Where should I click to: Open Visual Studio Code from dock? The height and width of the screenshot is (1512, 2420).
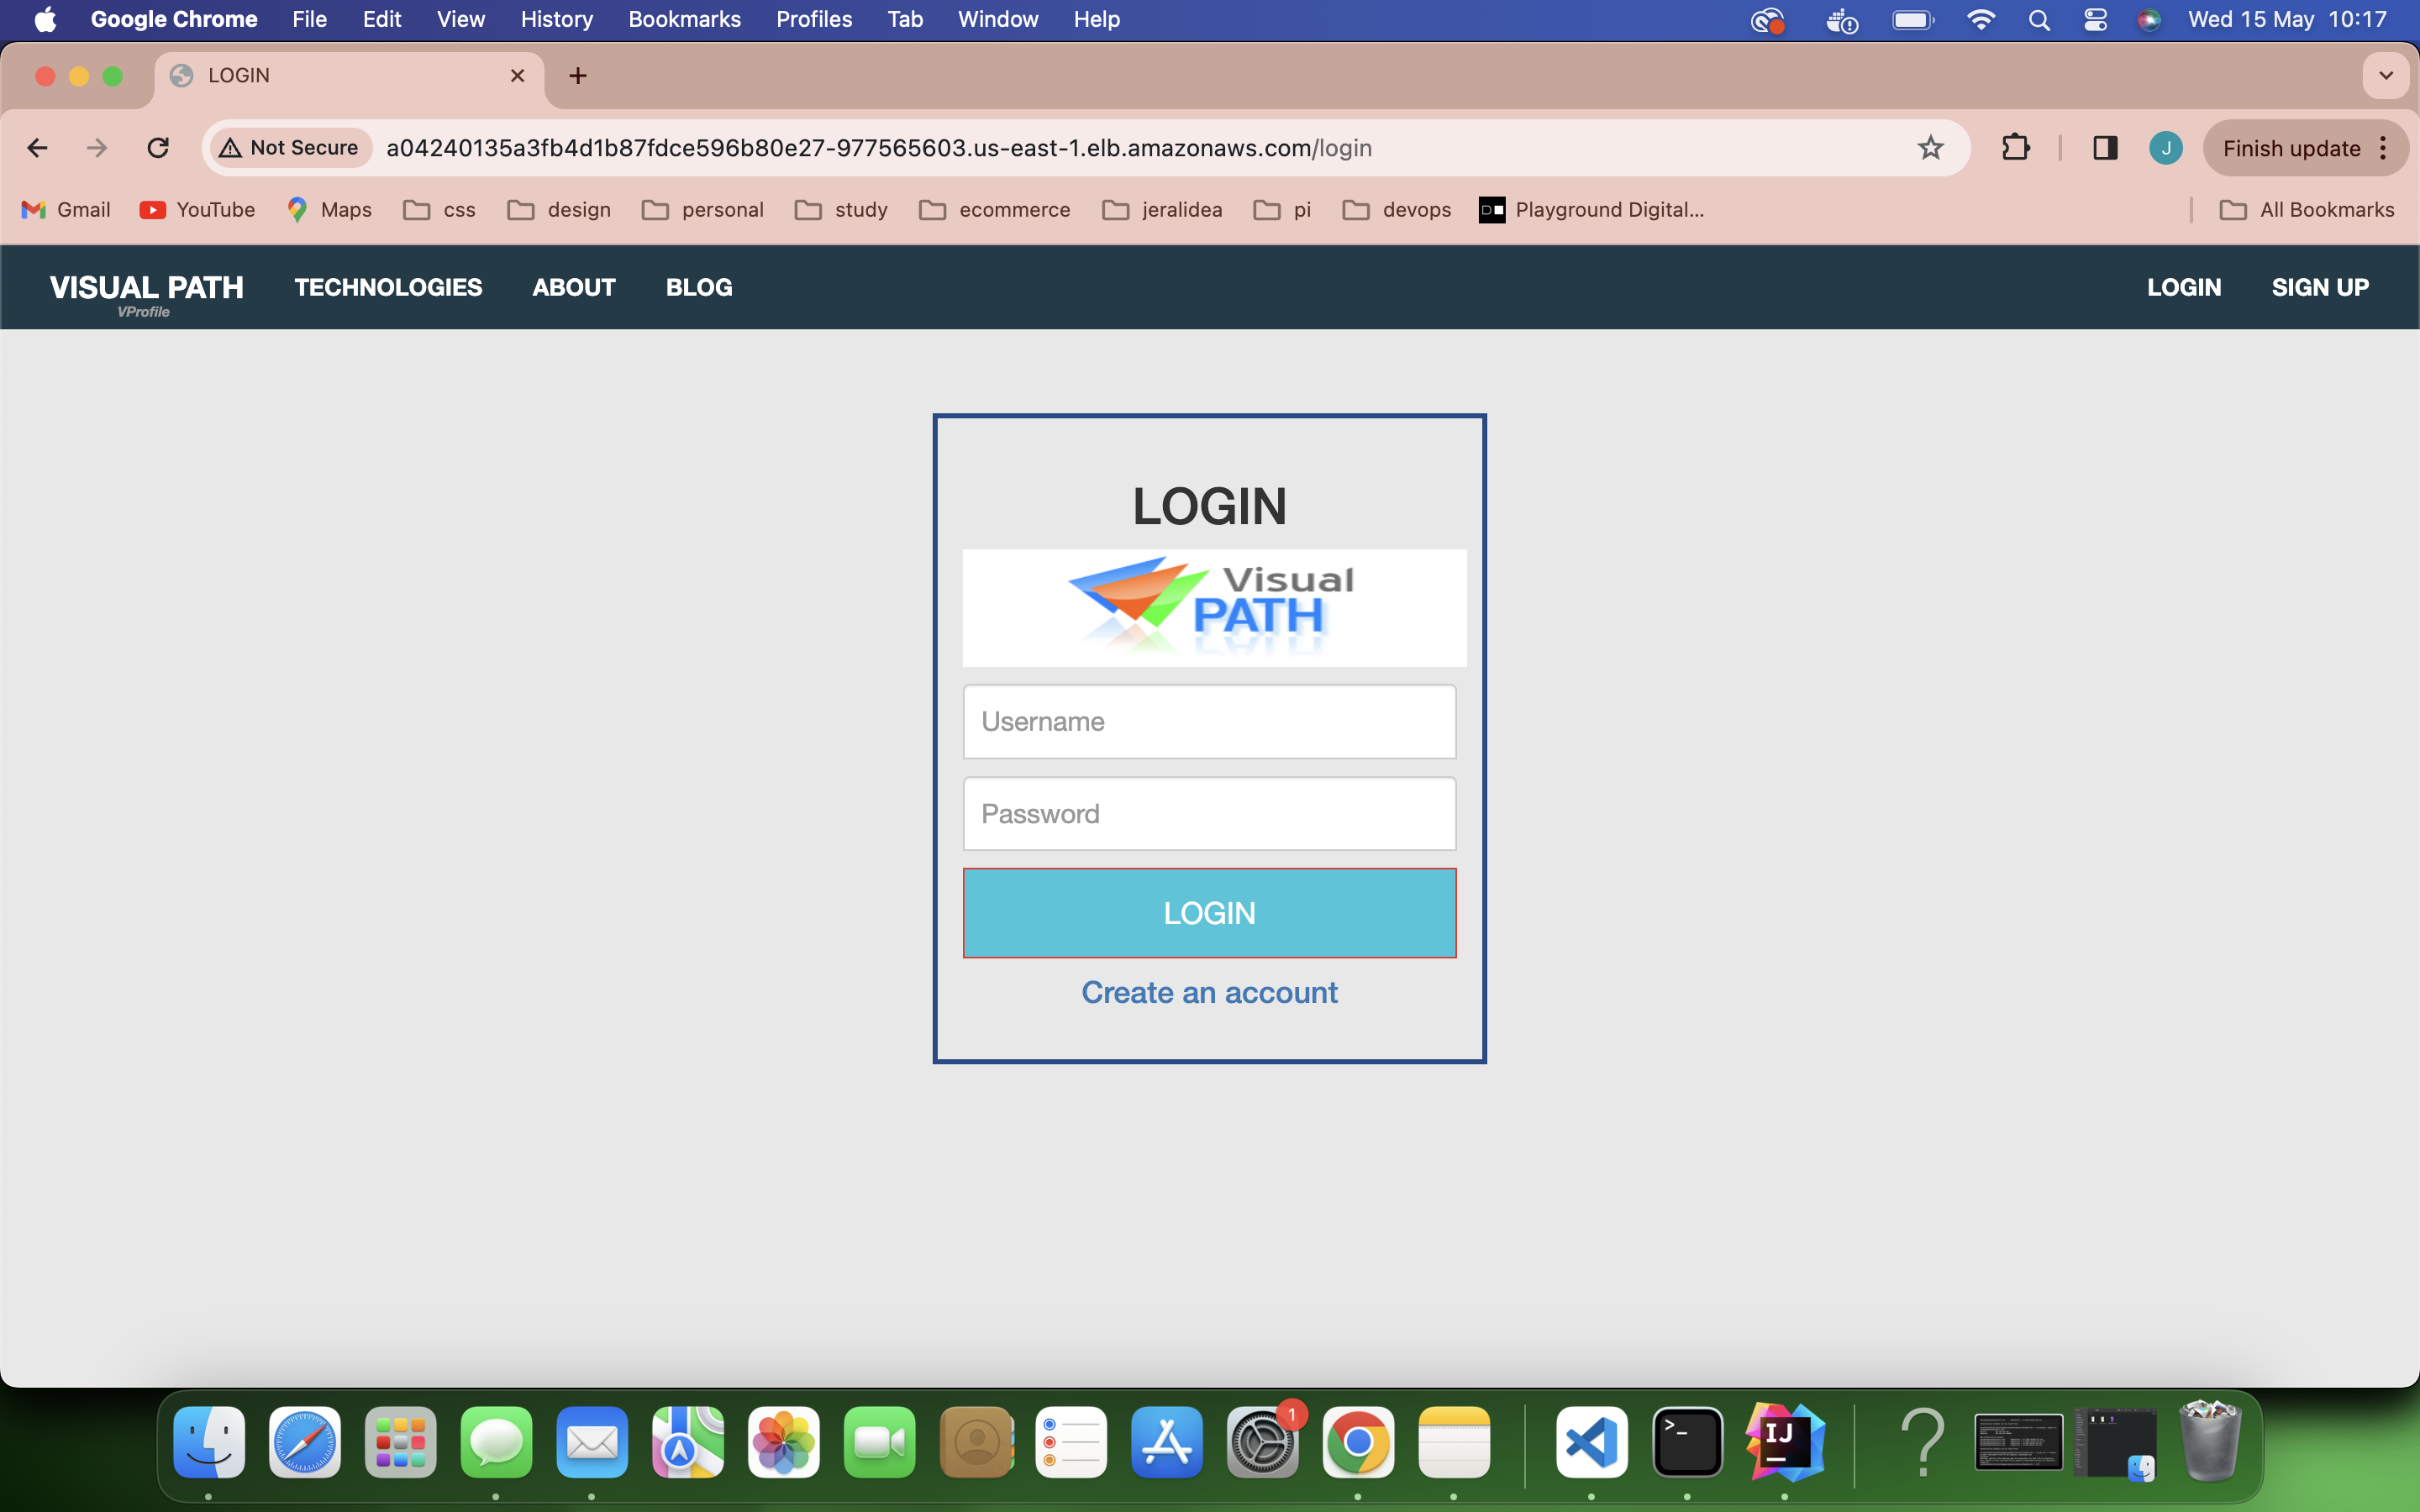click(x=1591, y=1442)
